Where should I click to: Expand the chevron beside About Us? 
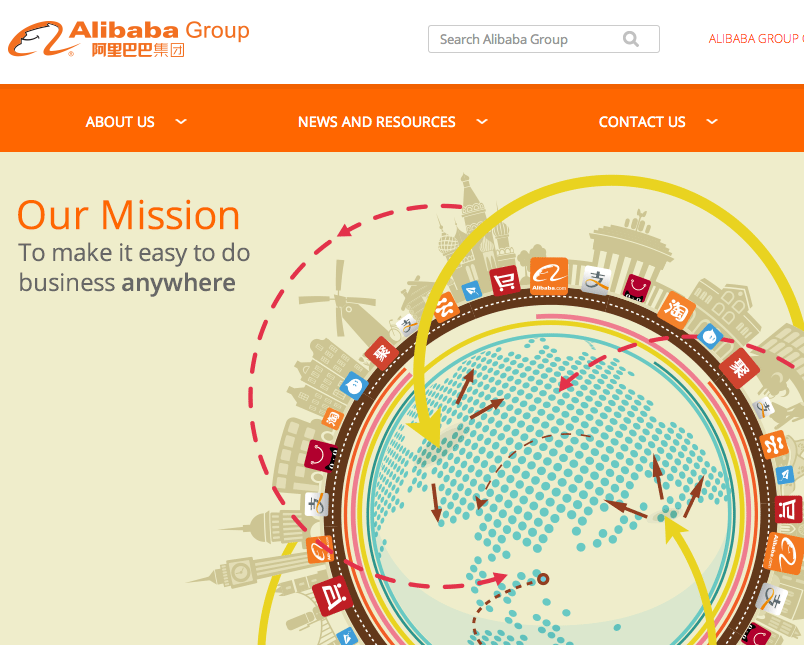click(x=181, y=122)
